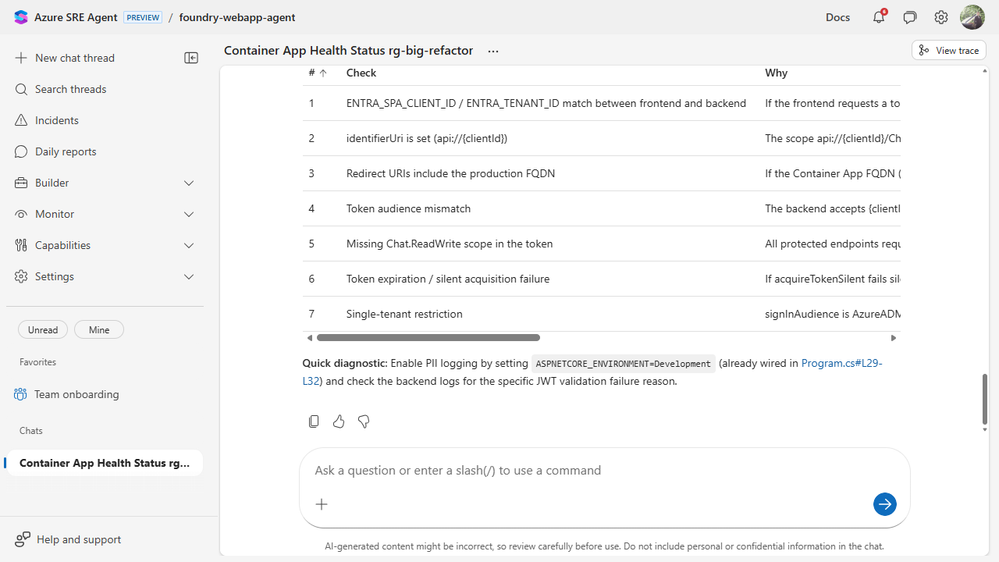Open Daily reports
This screenshot has width=999, height=562.
[66, 152]
